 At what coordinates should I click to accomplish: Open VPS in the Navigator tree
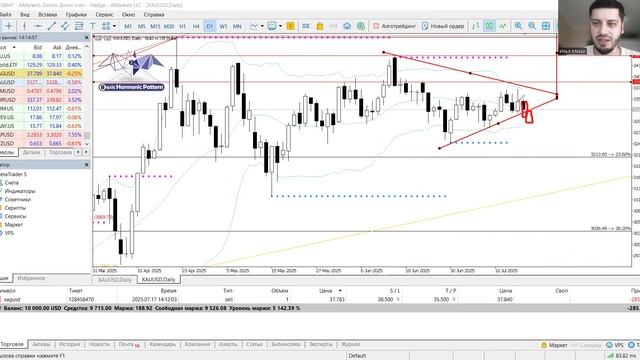[x=9, y=233]
